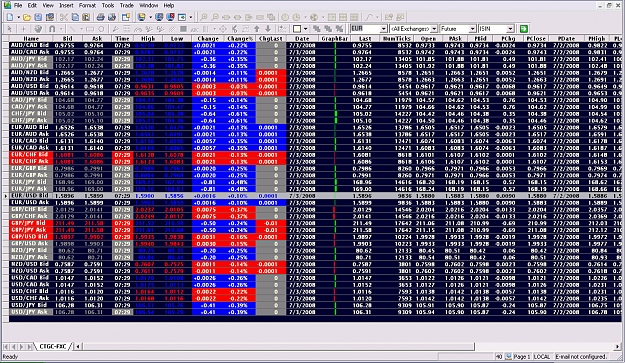
Task: Click the E-mail not configured status text
Action: coord(581,357)
